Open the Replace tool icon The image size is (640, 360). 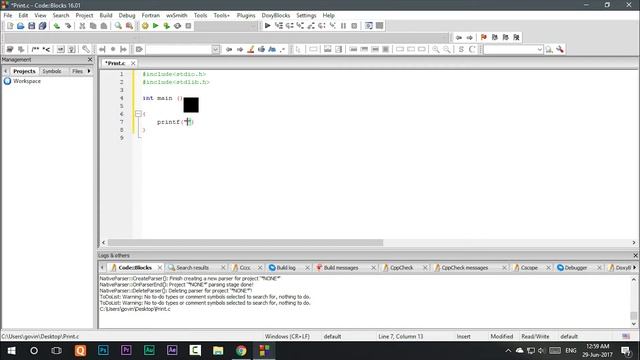pos(129,26)
